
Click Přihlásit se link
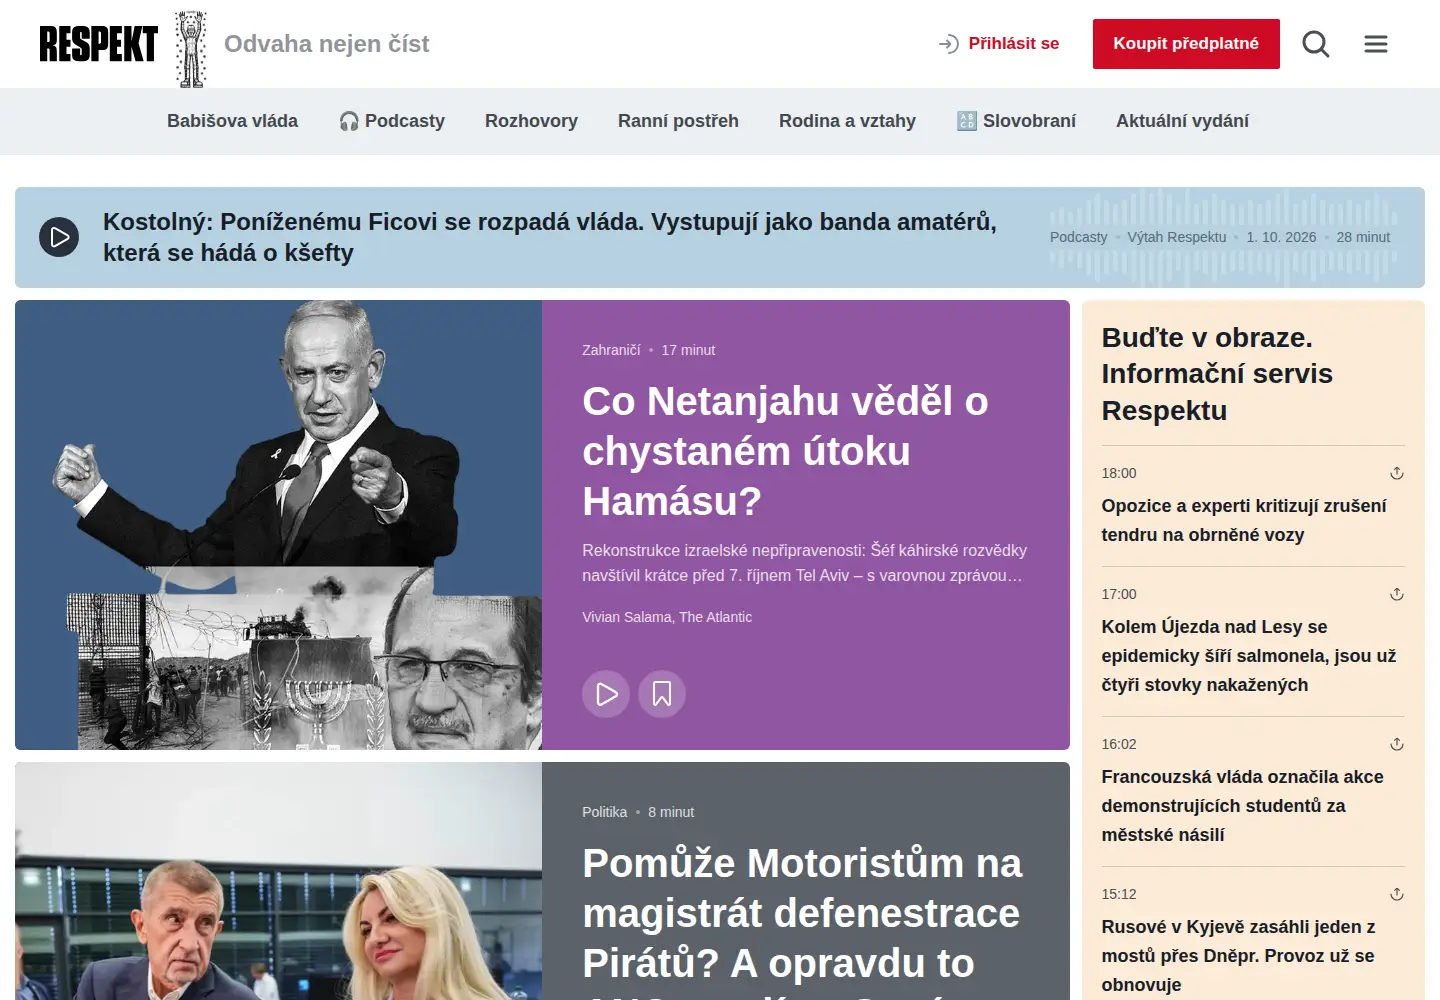point(1013,44)
